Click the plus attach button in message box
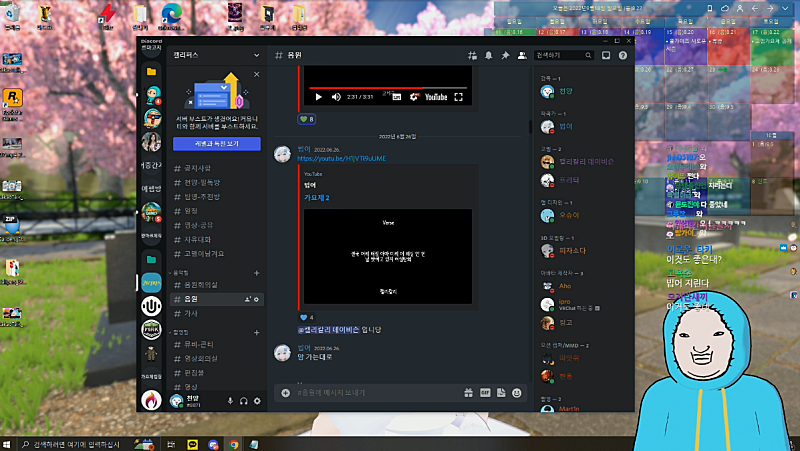This screenshot has width=800, height=451. [285, 393]
